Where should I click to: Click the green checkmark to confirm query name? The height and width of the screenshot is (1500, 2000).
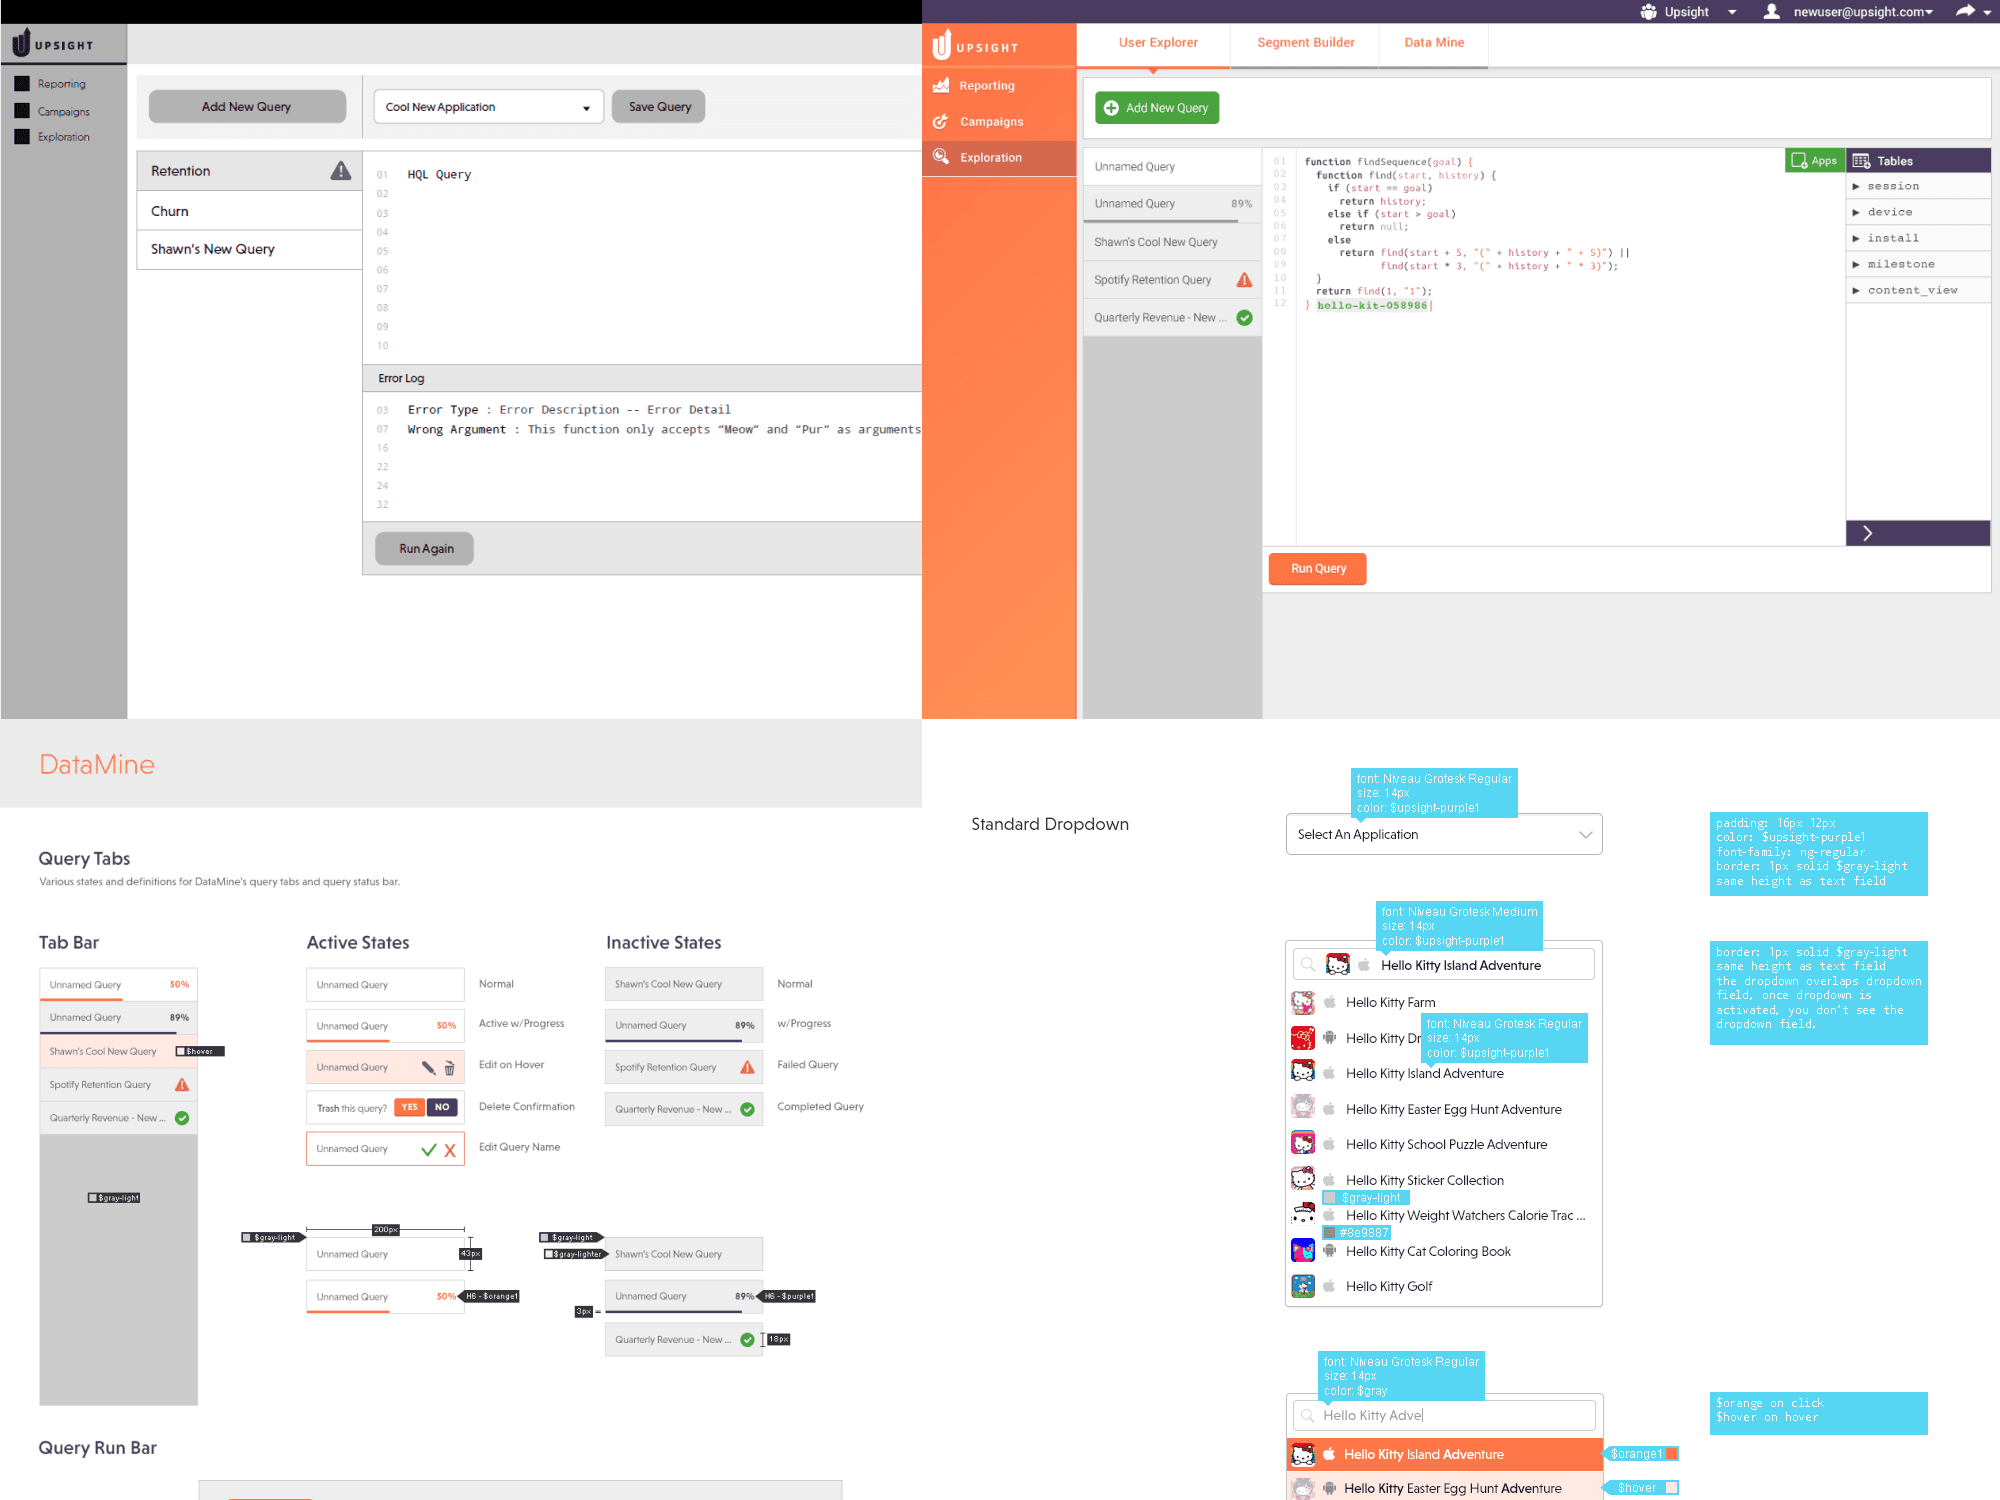[x=429, y=1149]
